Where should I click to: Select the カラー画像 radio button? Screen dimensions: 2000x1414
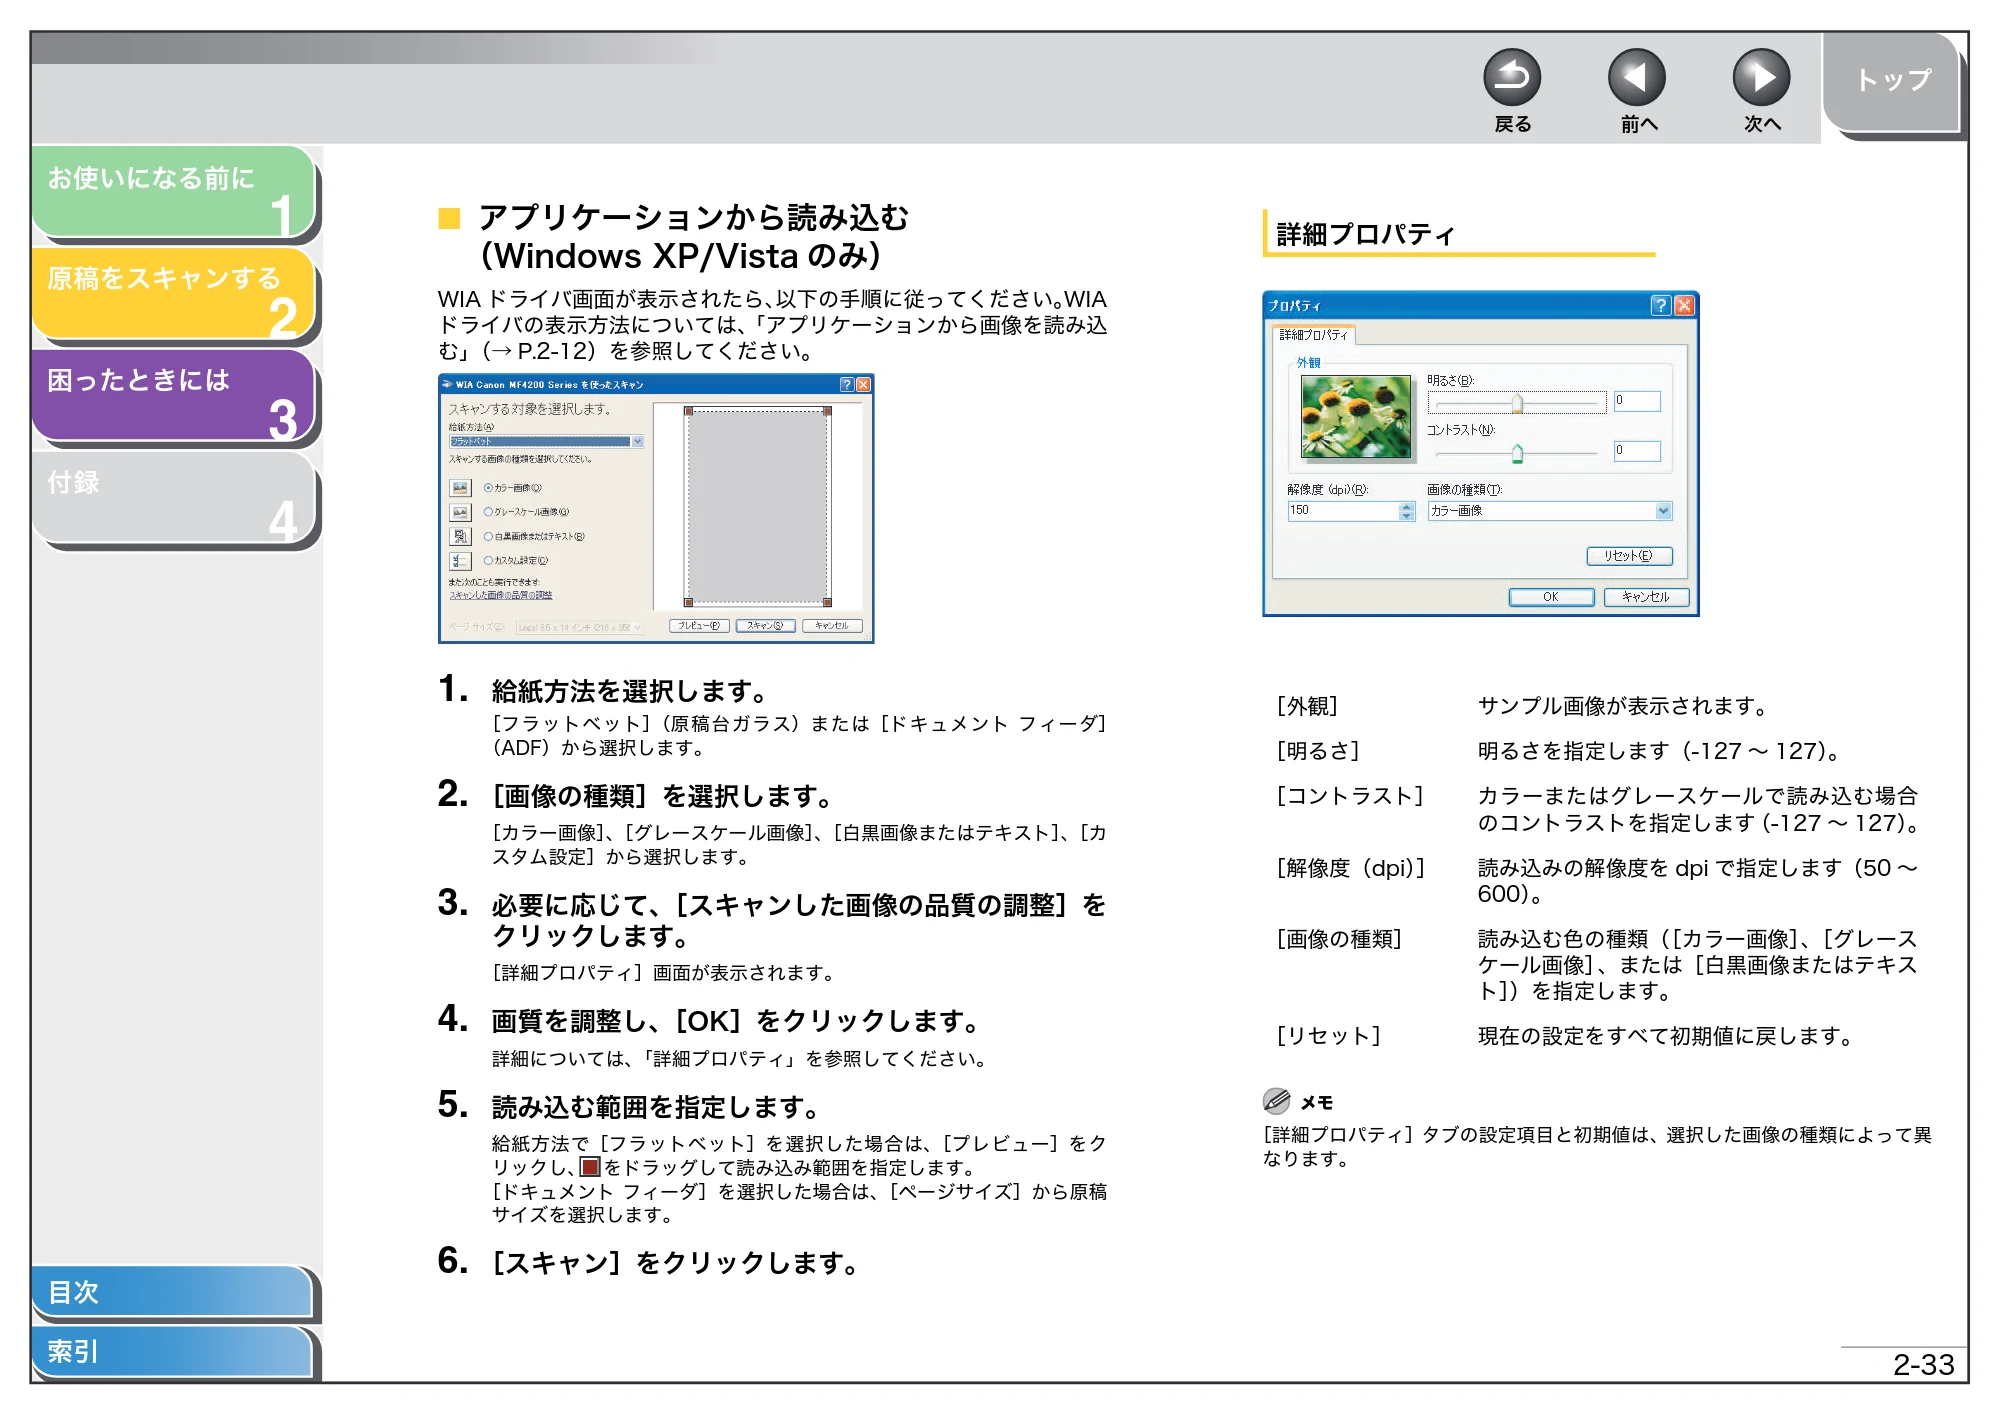click(x=488, y=488)
